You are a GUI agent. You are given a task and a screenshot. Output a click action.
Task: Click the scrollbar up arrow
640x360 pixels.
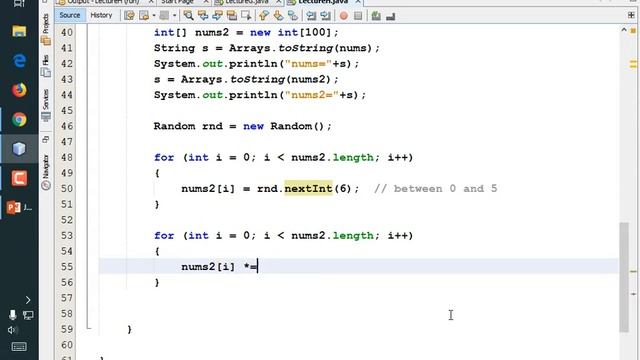click(624, 30)
